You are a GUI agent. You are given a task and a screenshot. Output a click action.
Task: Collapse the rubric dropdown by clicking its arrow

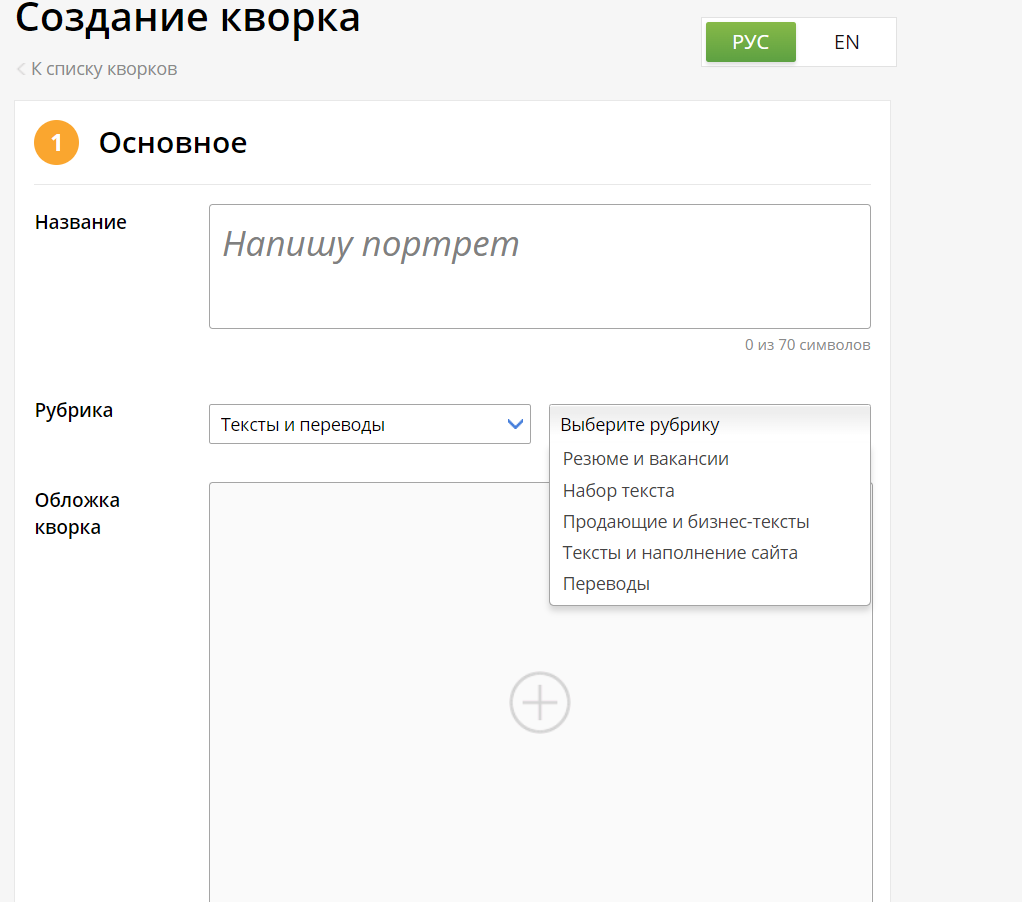click(515, 424)
